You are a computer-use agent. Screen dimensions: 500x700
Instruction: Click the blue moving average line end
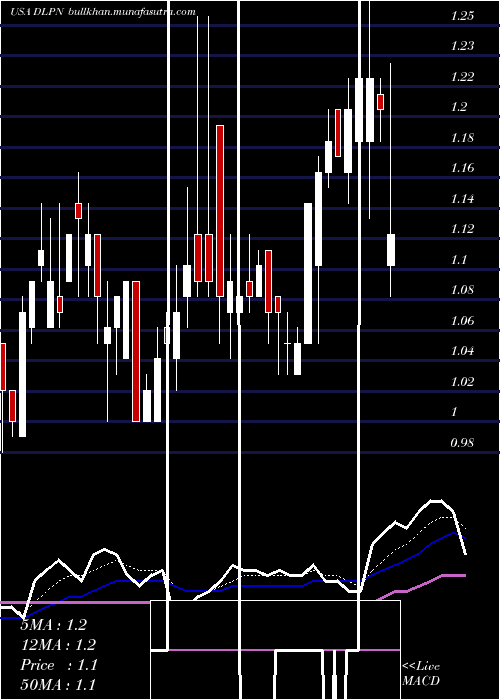pos(464,538)
